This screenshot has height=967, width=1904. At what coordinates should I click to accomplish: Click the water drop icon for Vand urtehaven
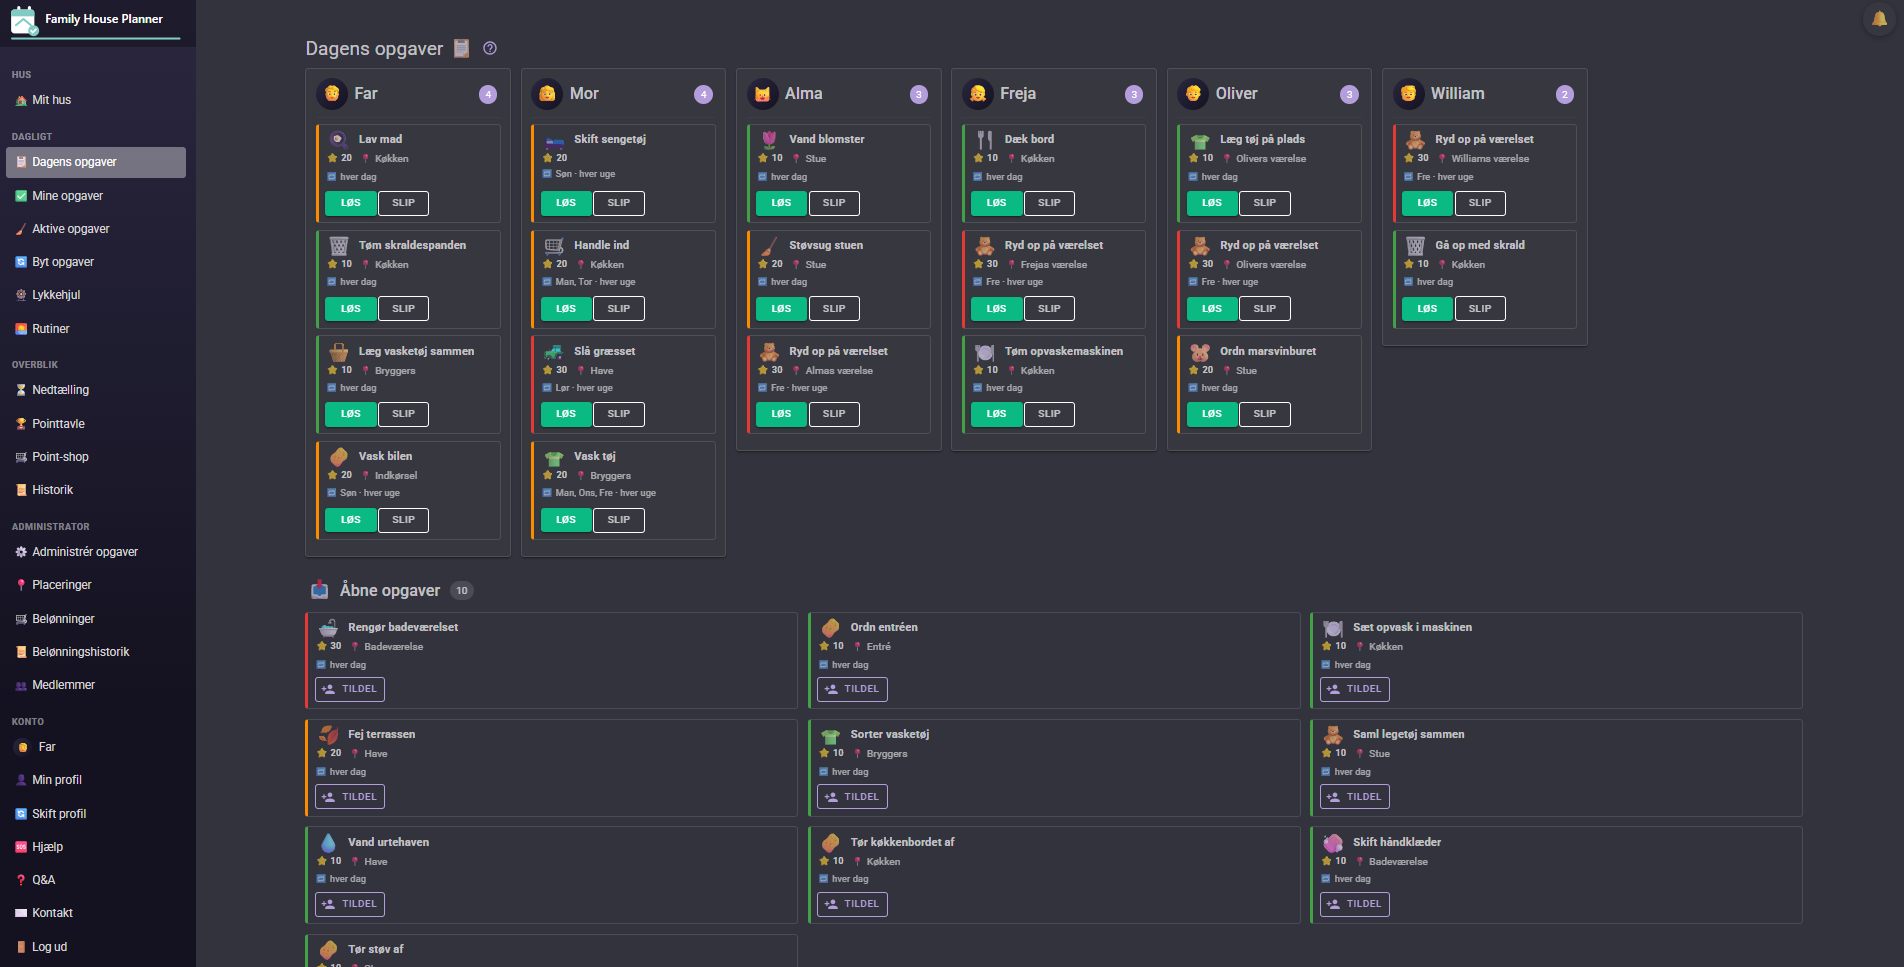pyautogui.click(x=328, y=843)
